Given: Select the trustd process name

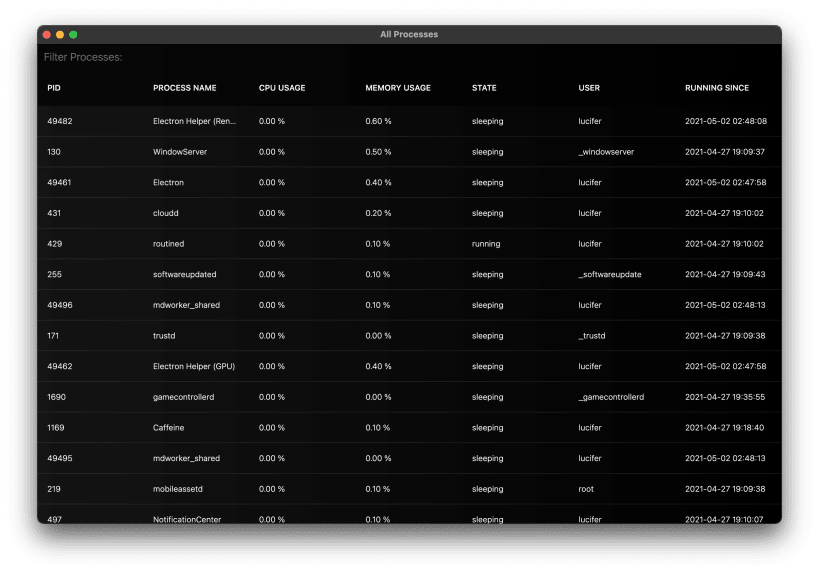Looking at the screenshot, I should pyautogui.click(x=164, y=336).
